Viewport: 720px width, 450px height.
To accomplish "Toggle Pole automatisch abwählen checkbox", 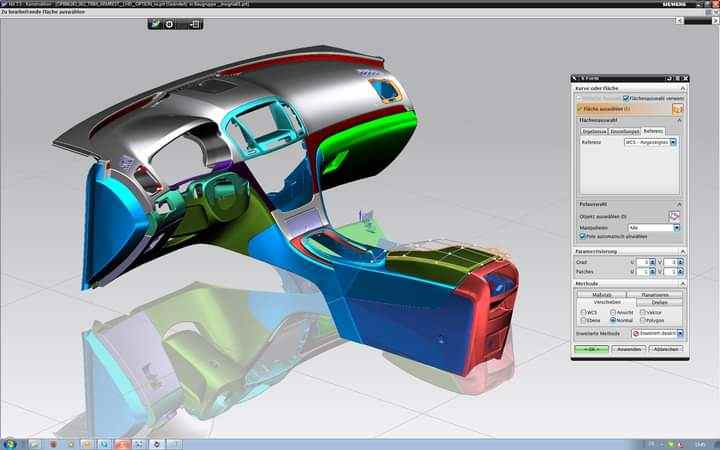I will [x=584, y=236].
